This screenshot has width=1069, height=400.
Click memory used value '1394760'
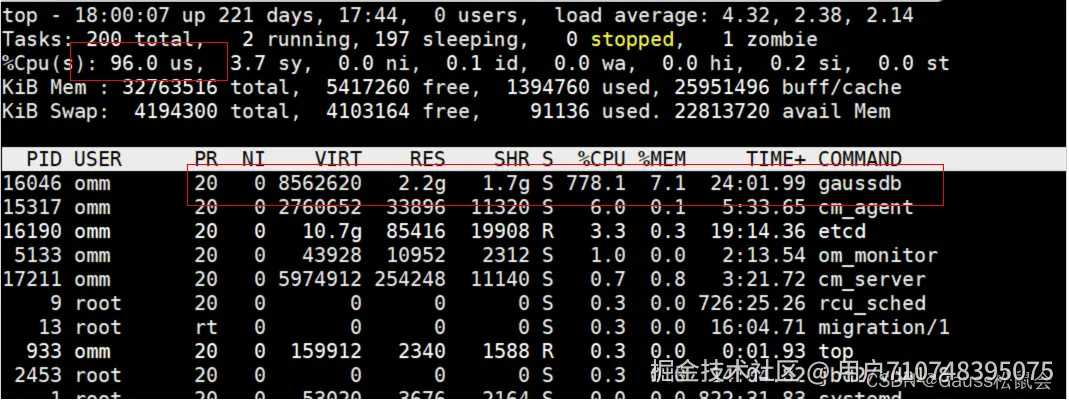tap(549, 88)
